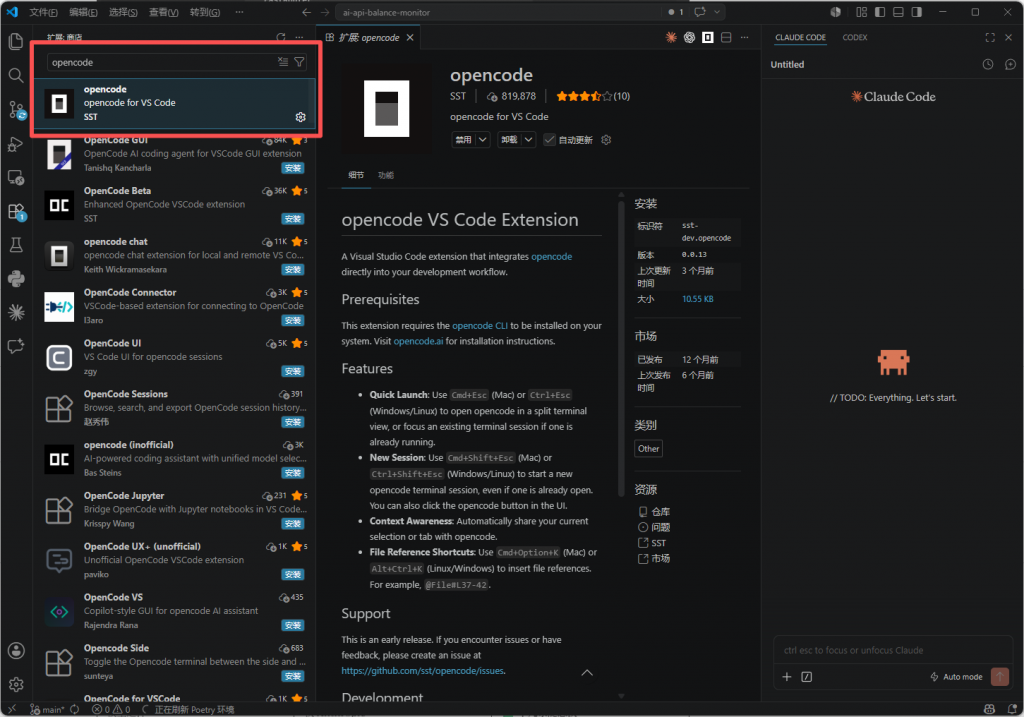Viewport: 1024px width, 717px height.
Task: Launch Claude Code from editor title bar
Action: 671,38
